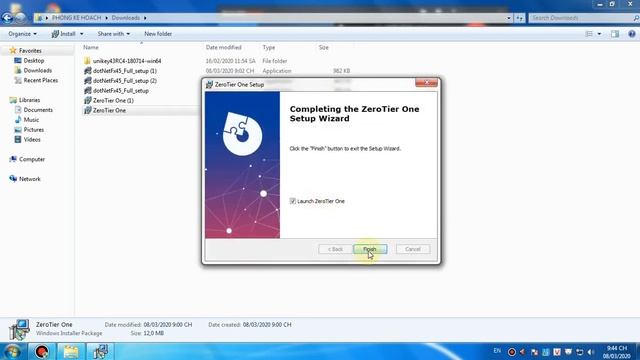Select Computer in navigation pane
Viewport: 640px width, 360px height.
(x=32, y=159)
